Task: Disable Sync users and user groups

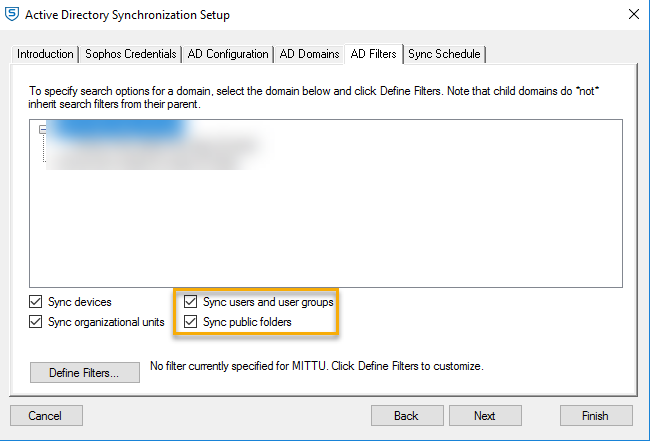Action: [192, 302]
